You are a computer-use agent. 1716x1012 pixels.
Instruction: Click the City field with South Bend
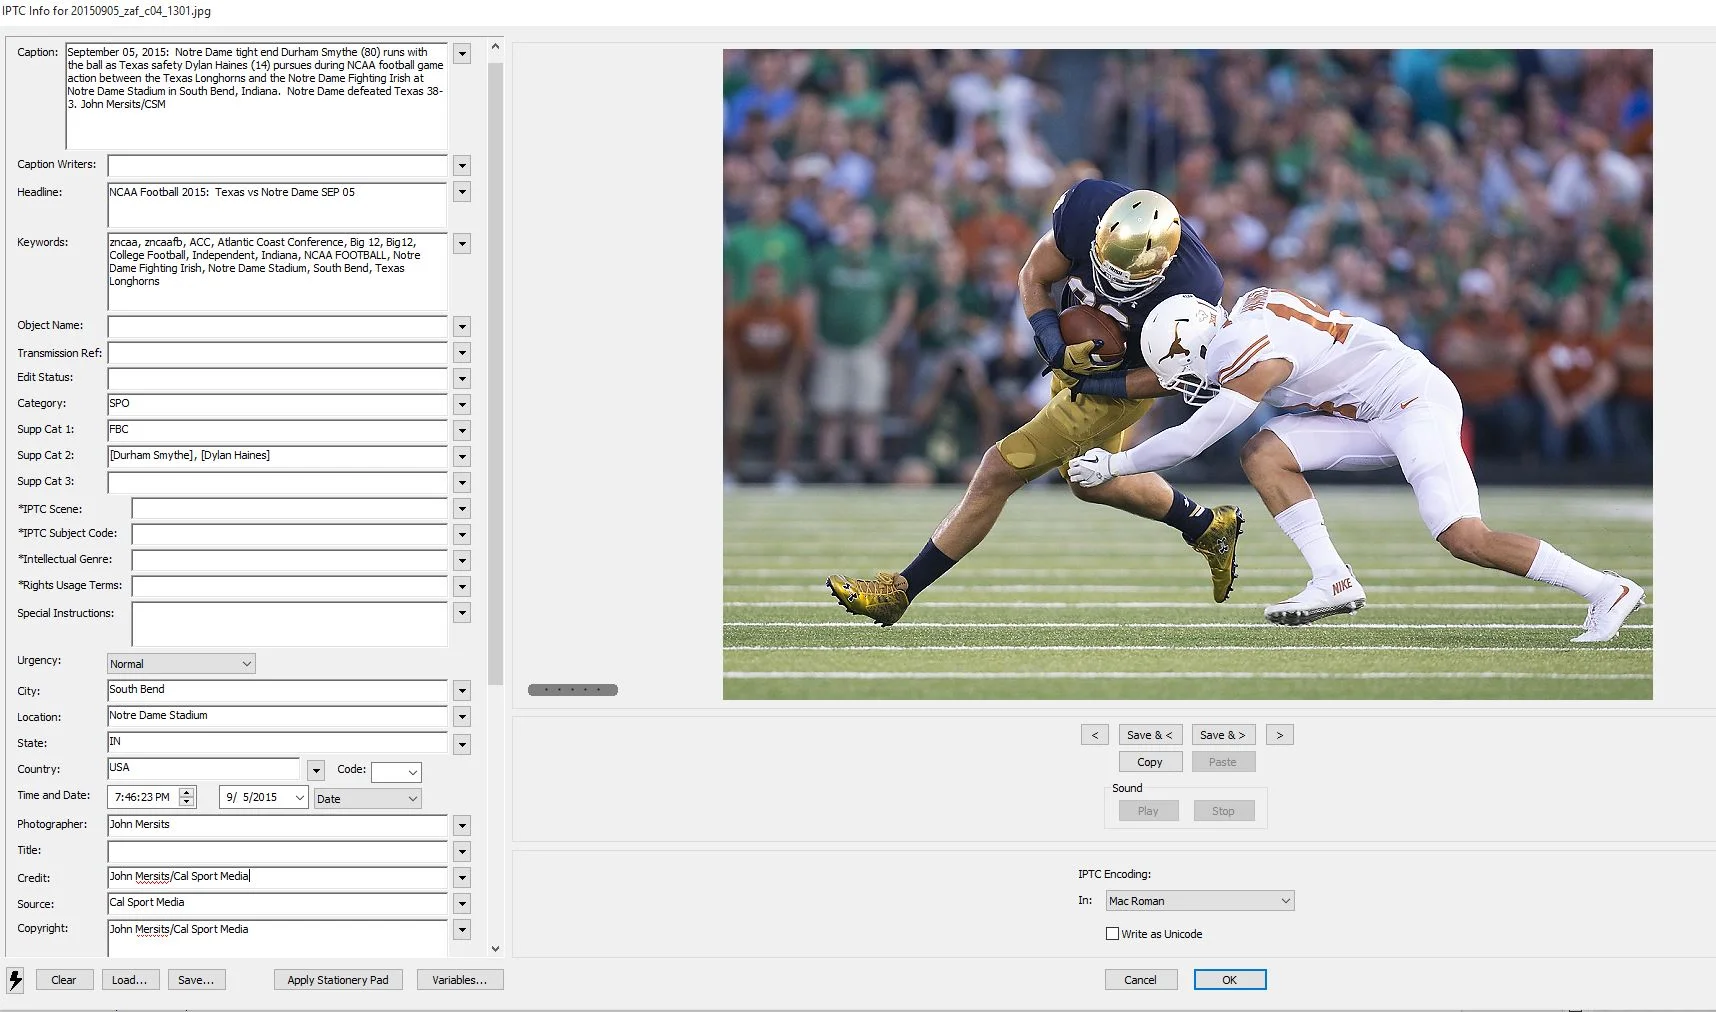tap(277, 690)
